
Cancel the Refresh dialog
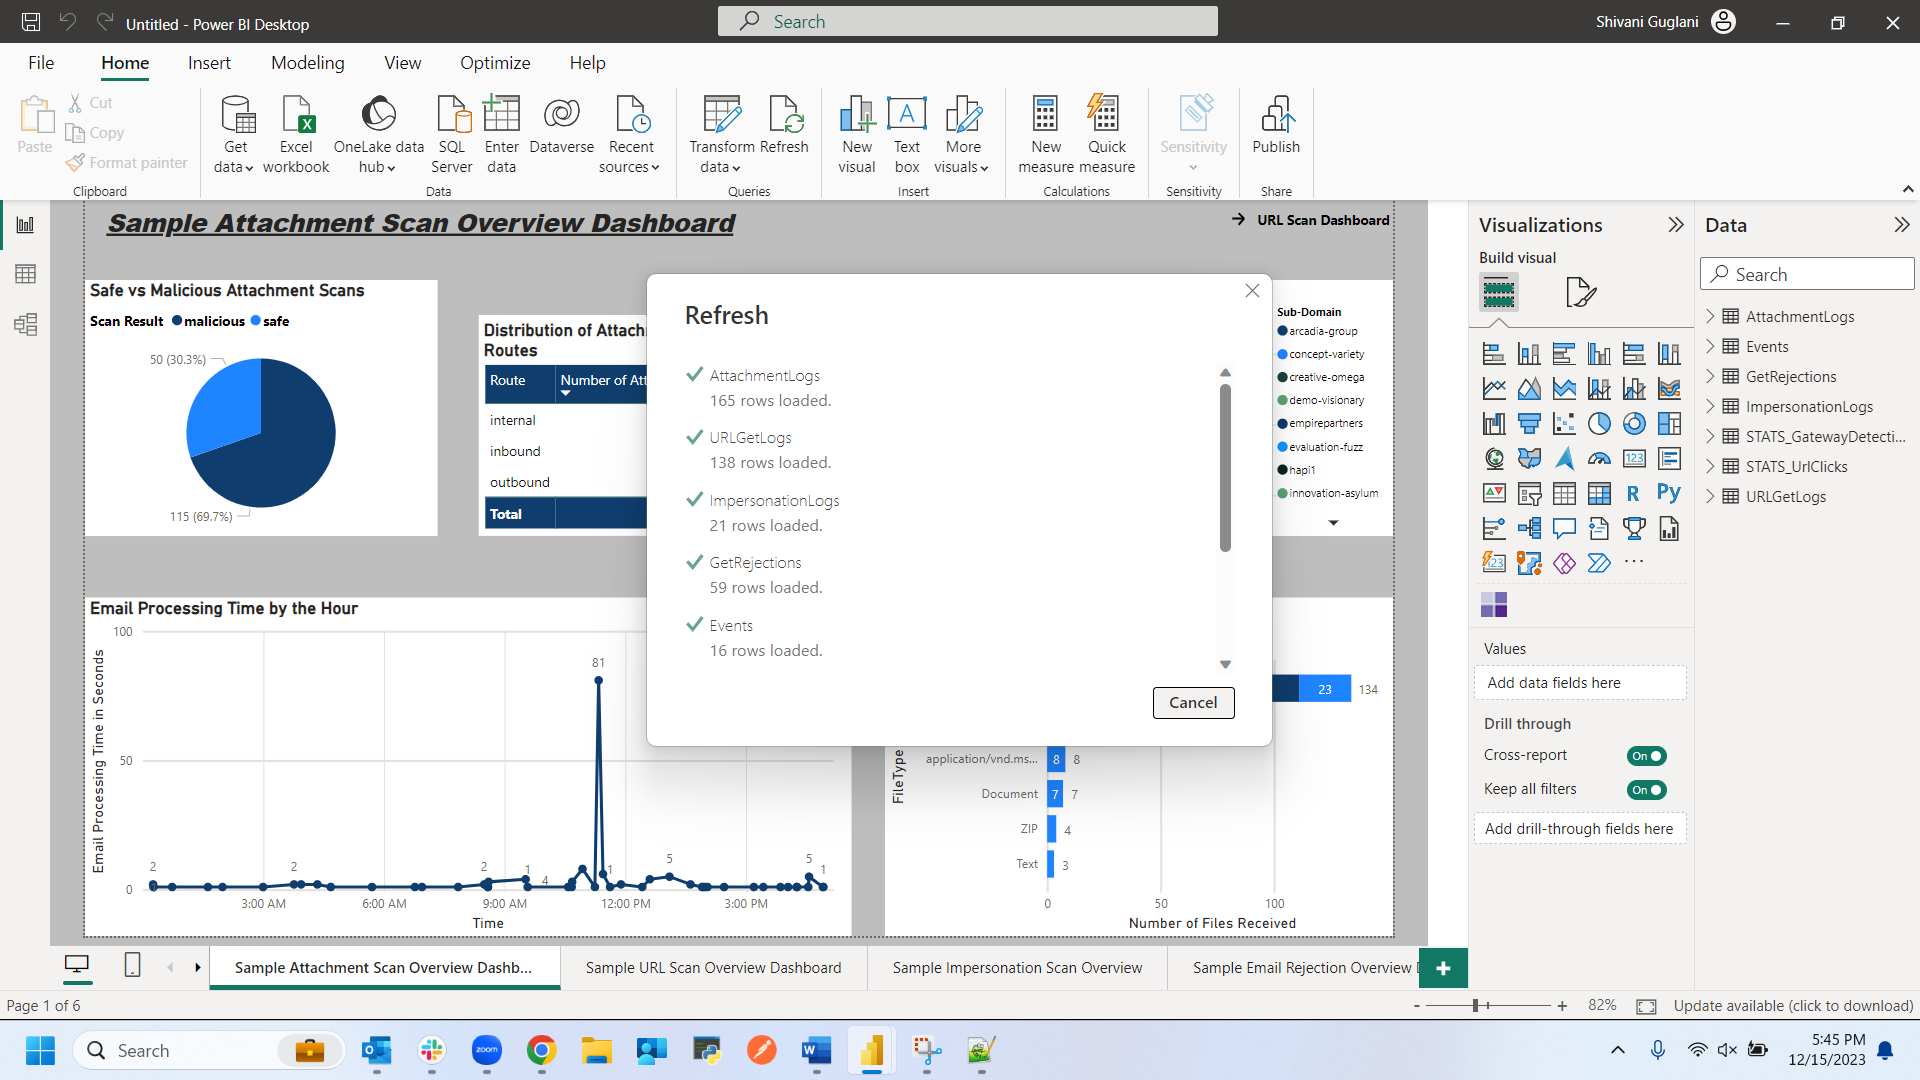[1193, 702]
